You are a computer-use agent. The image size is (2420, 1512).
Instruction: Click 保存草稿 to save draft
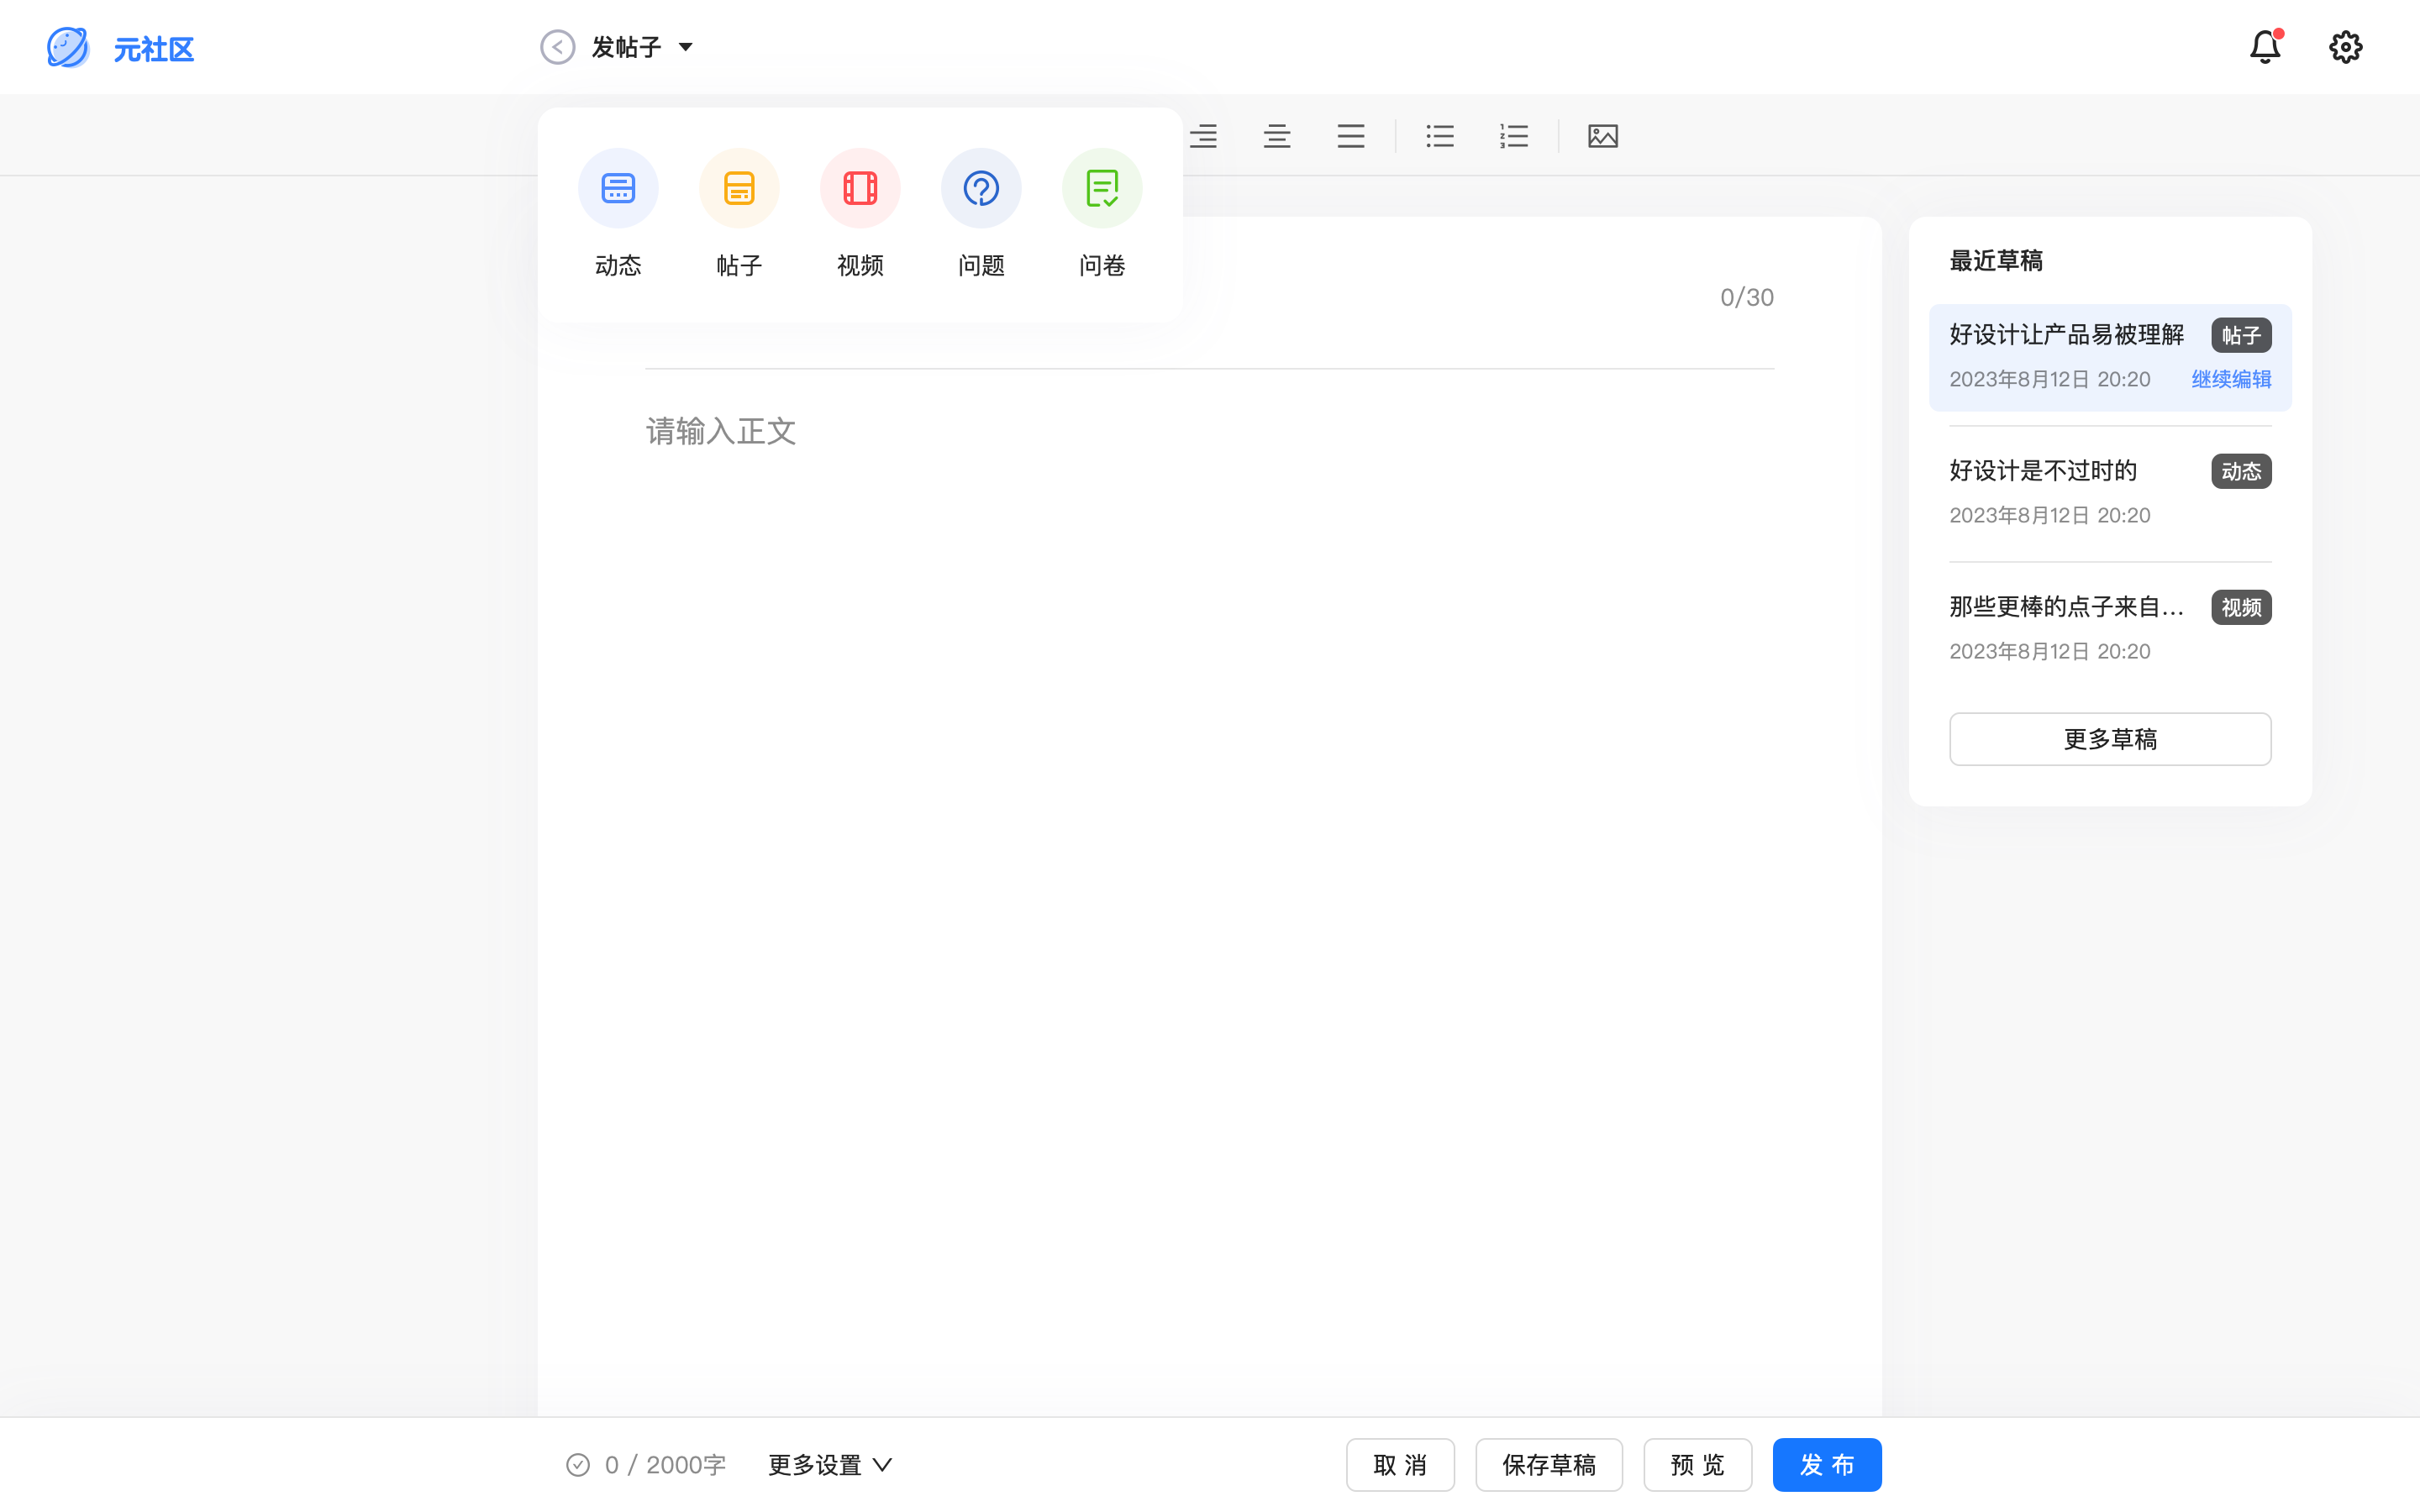(1549, 1465)
